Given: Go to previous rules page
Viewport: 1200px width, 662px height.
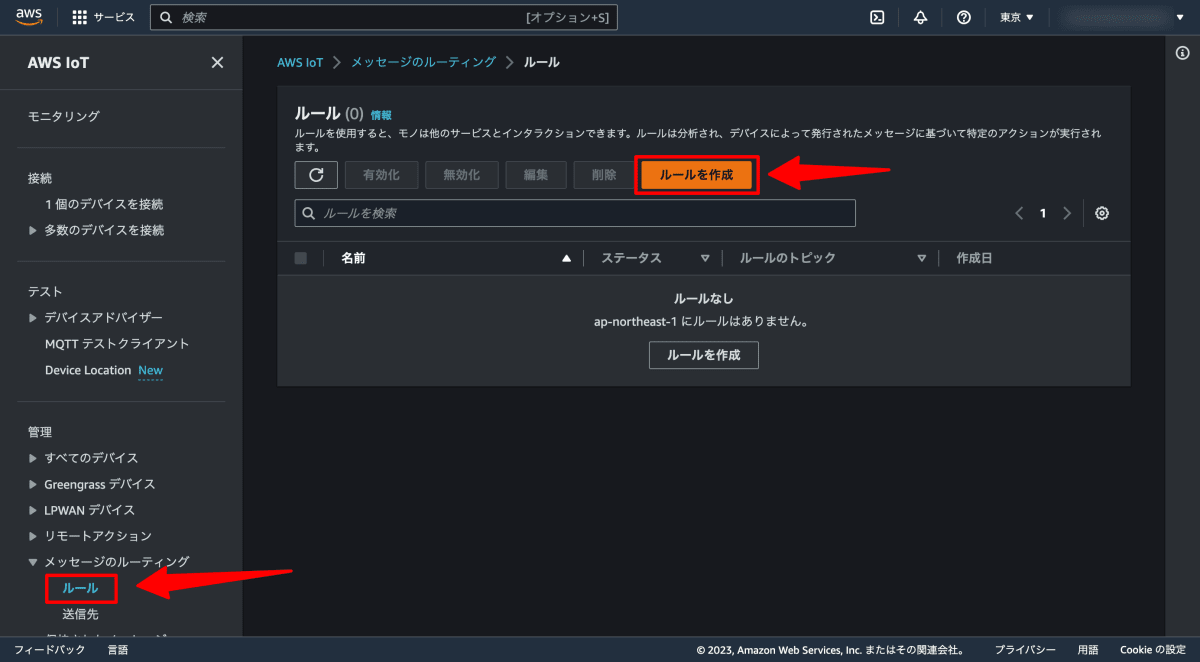Looking at the screenshot, I should click(x=1019, y=213).
